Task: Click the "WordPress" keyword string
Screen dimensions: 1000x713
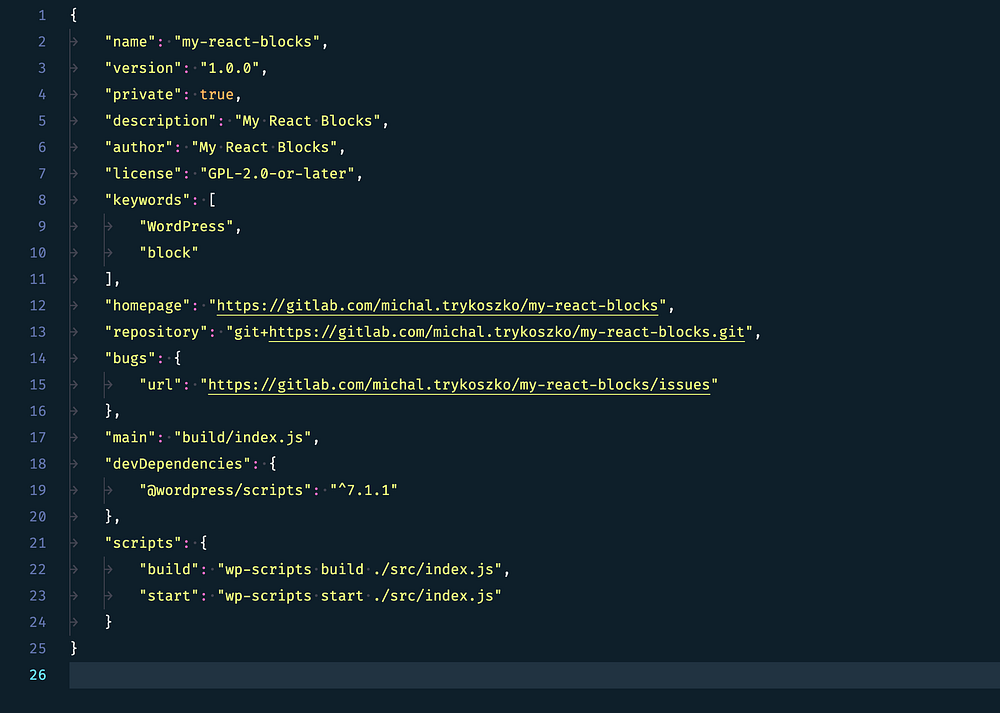Action: tap(186, 226)
